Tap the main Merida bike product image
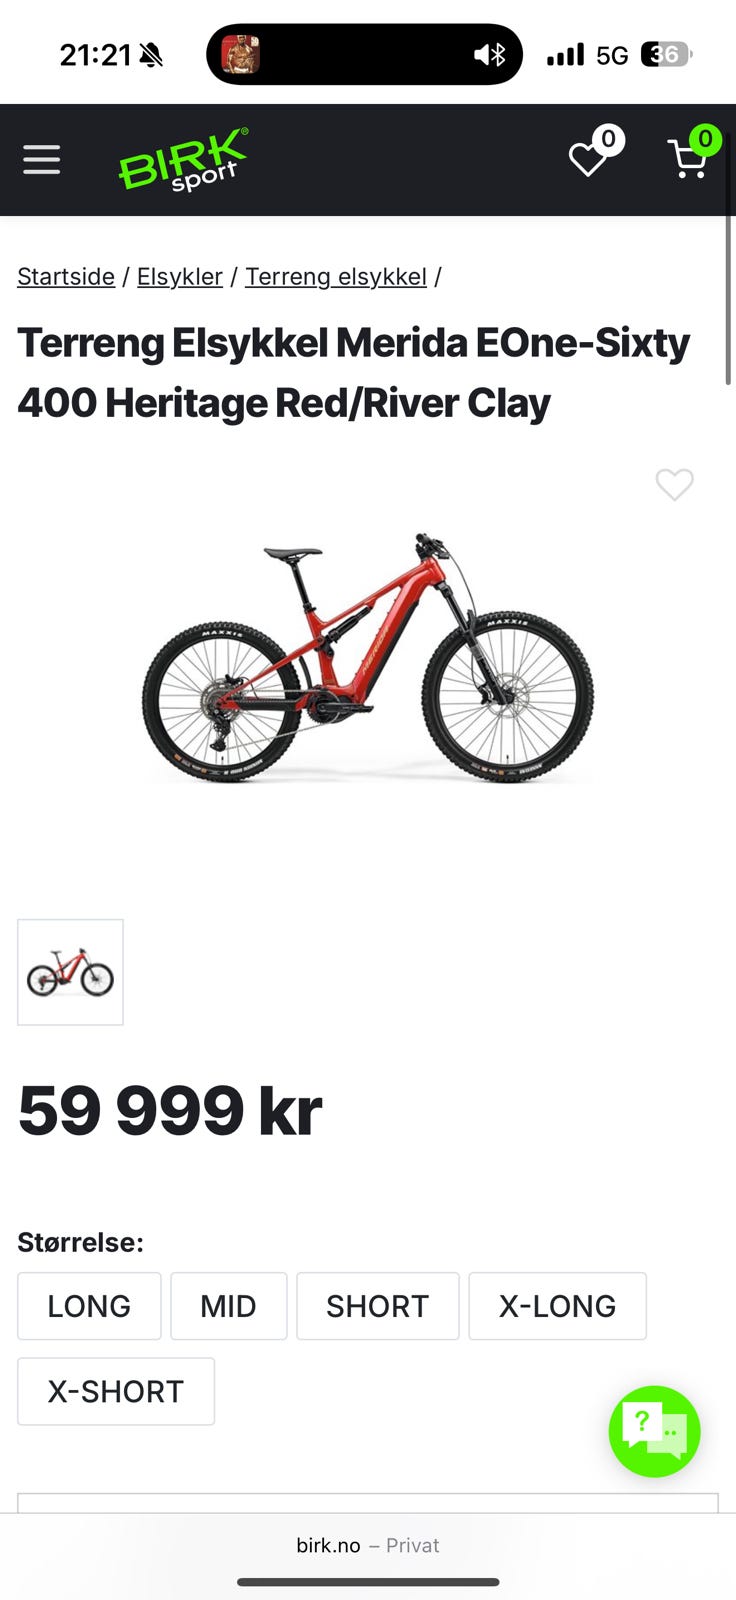 (368, 658)
